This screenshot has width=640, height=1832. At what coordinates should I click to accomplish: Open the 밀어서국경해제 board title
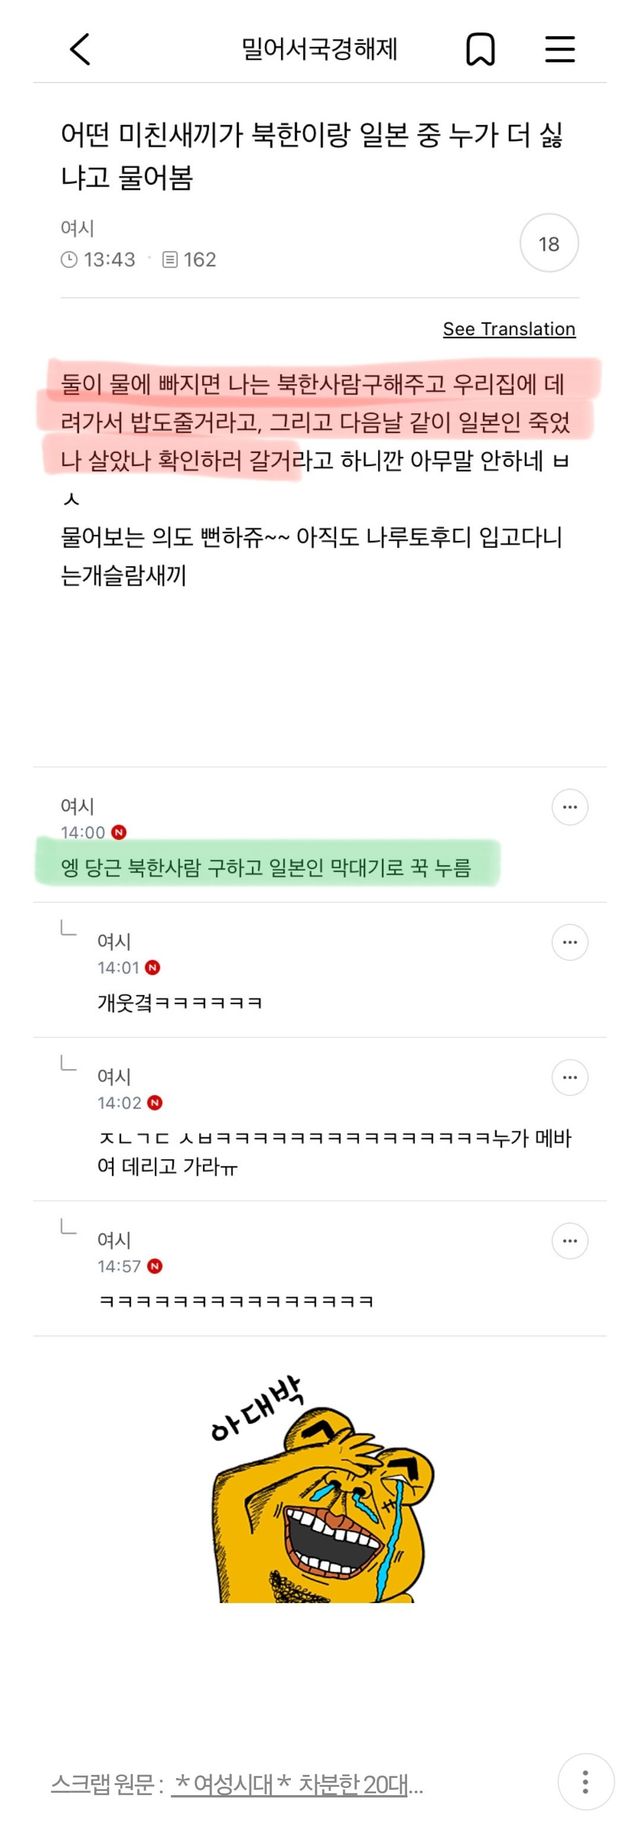320,49
